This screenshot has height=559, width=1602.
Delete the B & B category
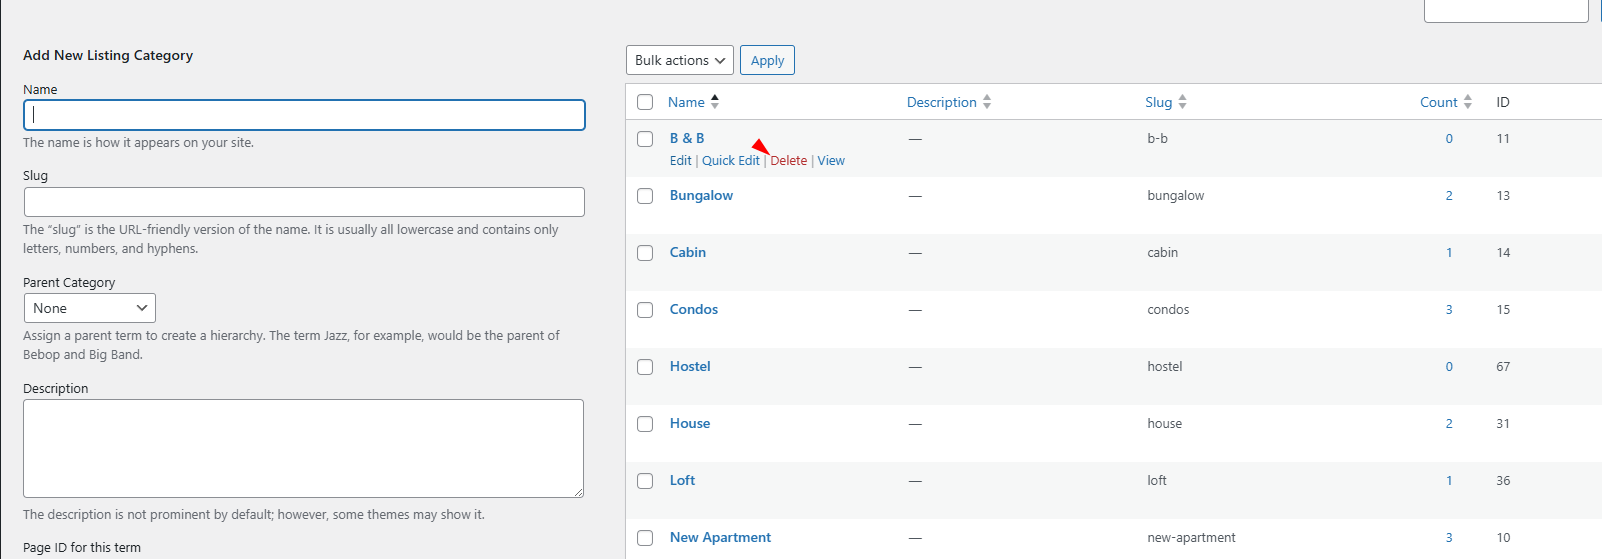[788, 161]
